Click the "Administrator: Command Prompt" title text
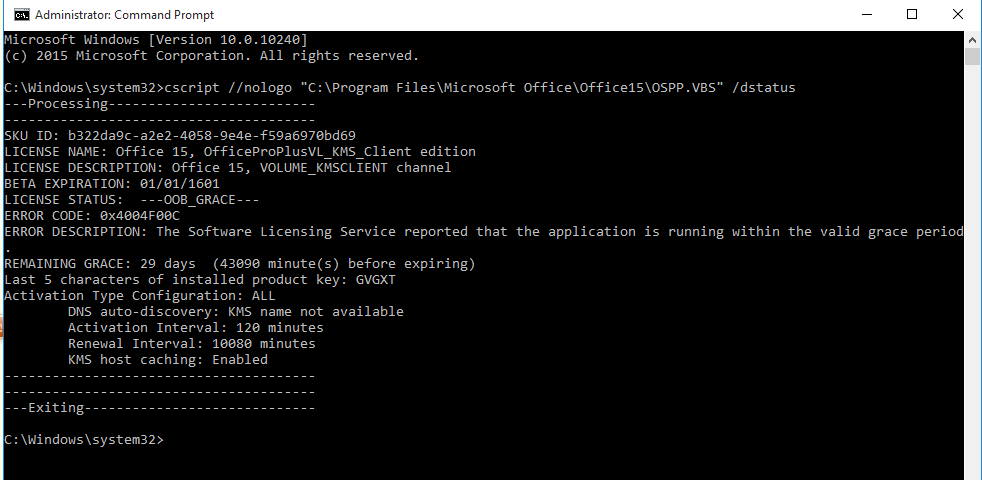Screen dimensions: 982x480 pyautogui.click(x=125, y=14)
